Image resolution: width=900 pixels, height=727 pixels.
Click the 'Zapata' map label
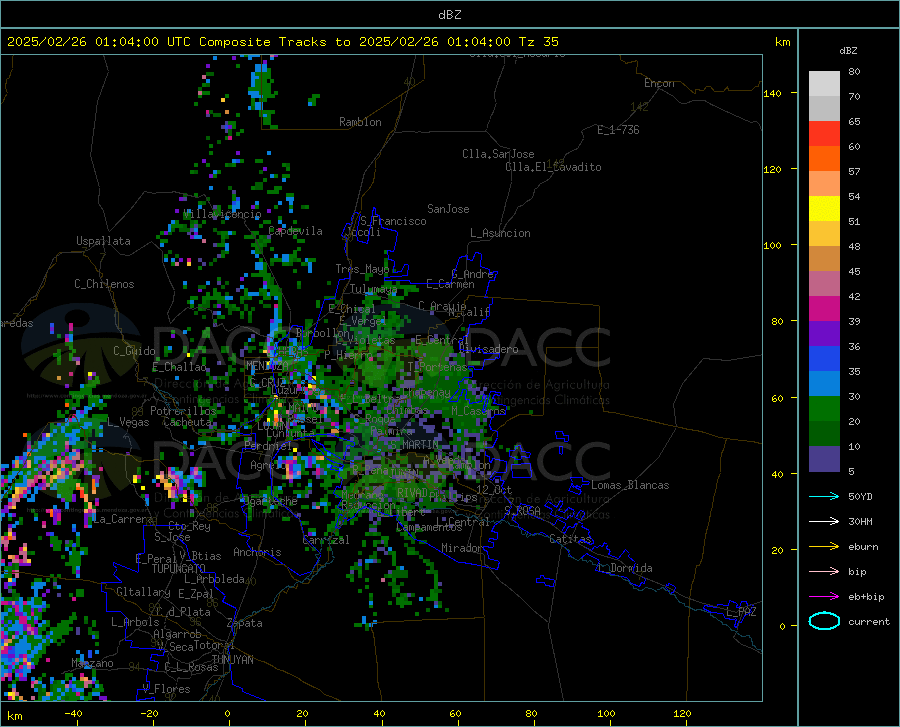(x=245, y=623)
